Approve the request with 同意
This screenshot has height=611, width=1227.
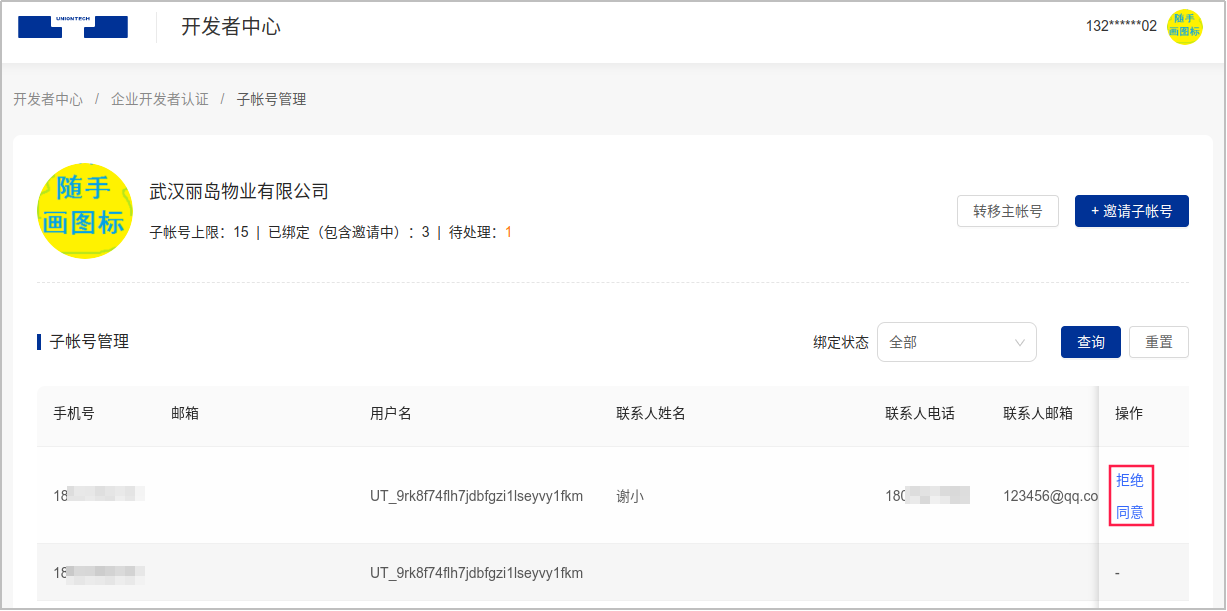pyautogui.click(x=1129, y=513)
